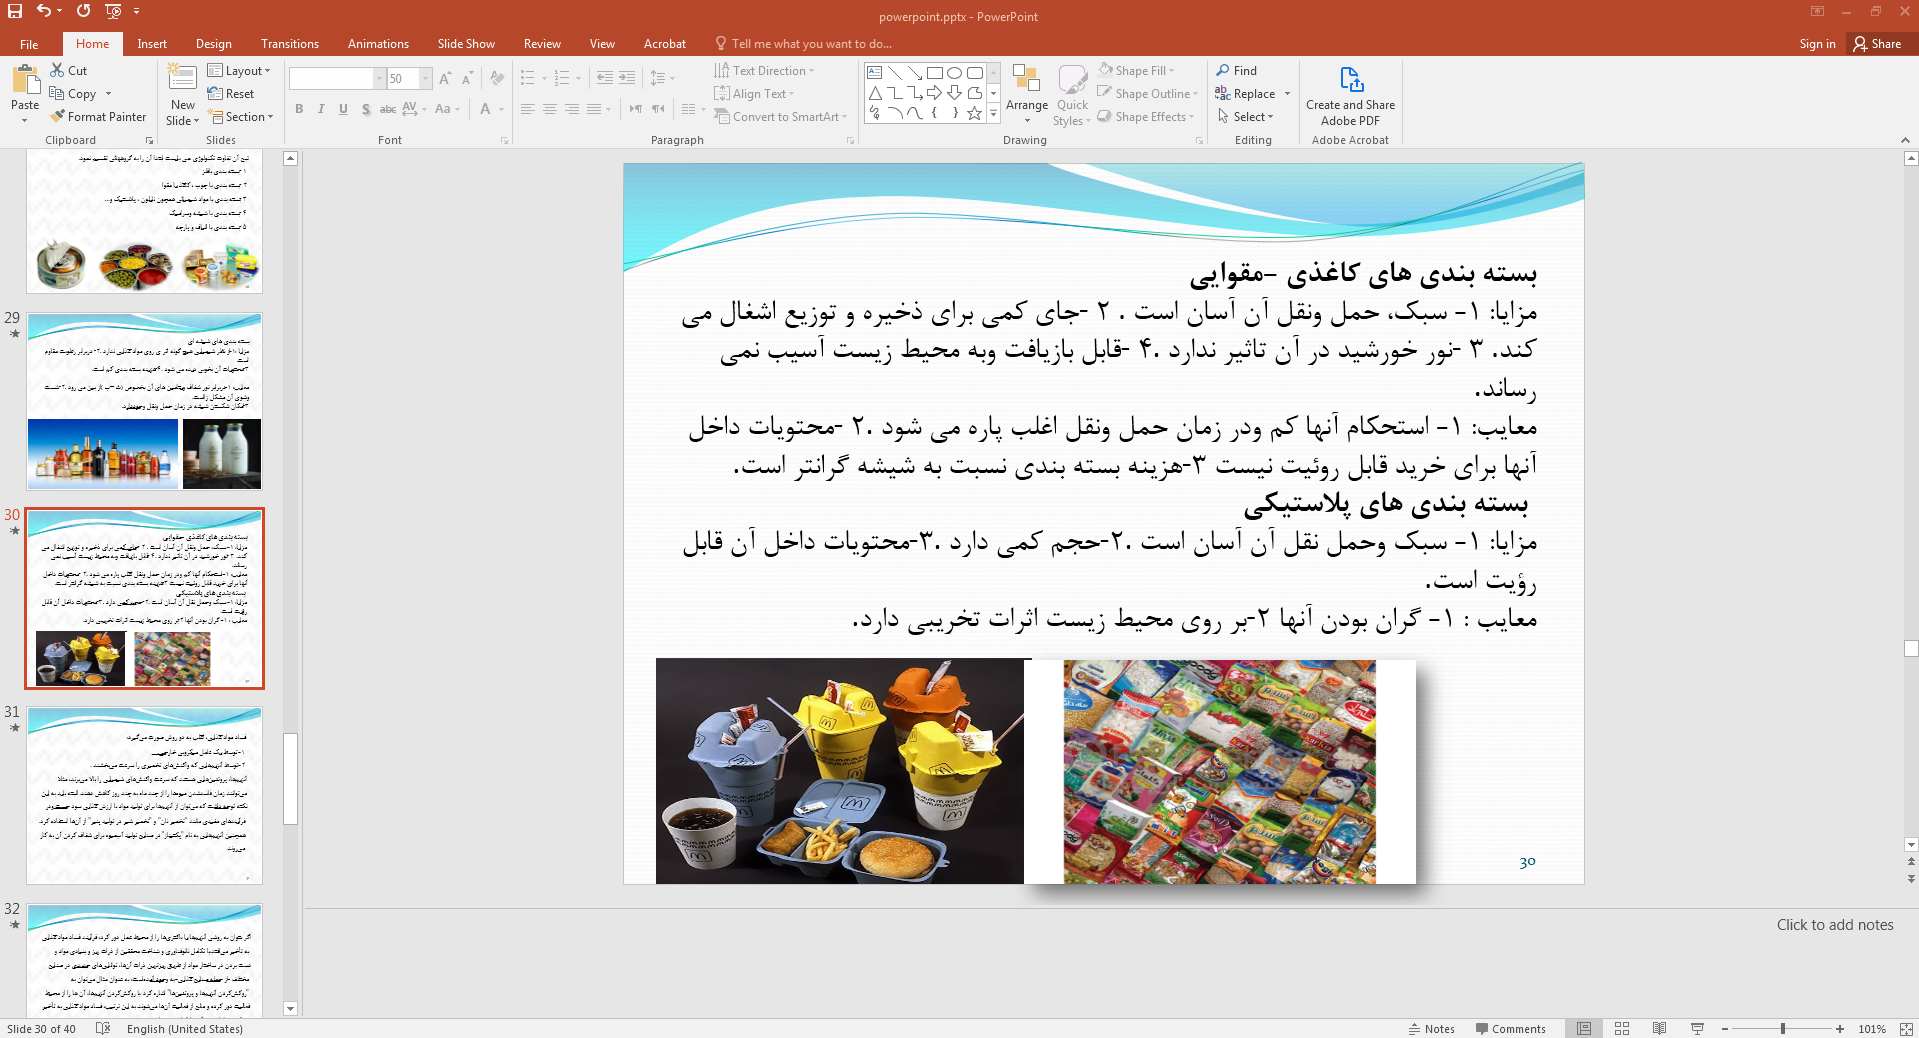Viewport: 1919px width, 1038px height.
Task: Click the zoom slider handle
Action: point(1782,1029)
